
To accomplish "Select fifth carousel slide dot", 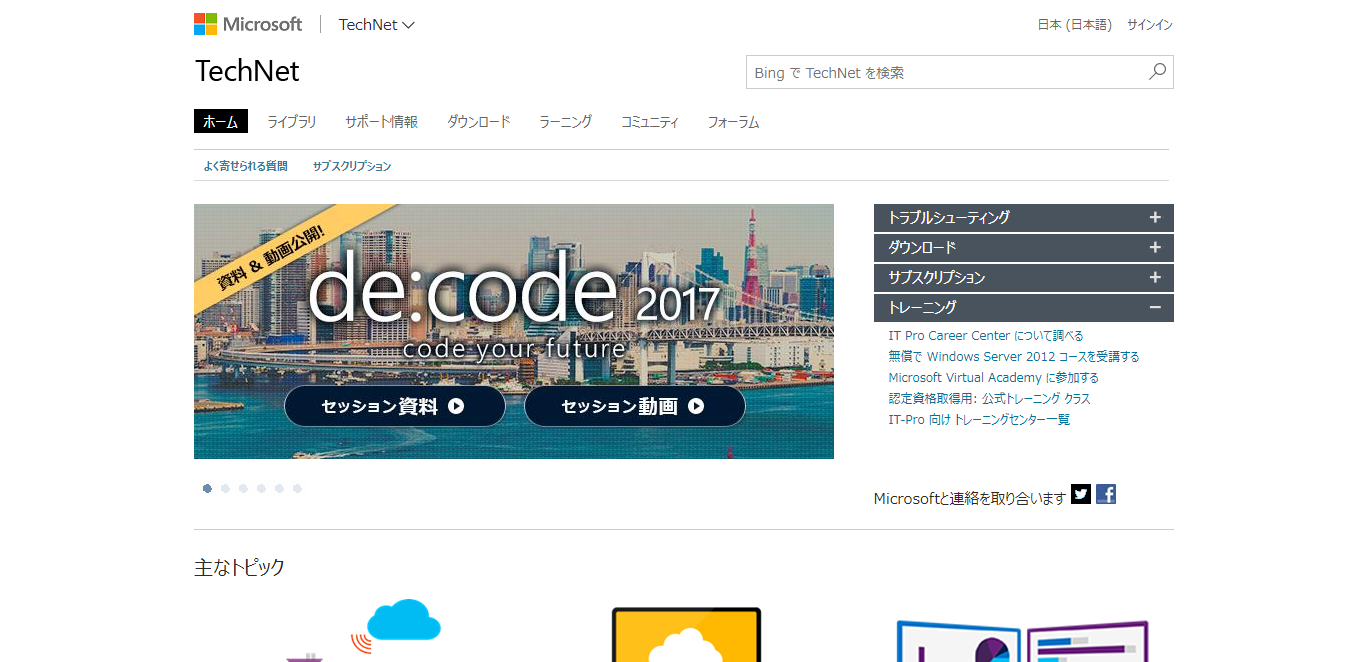I will point(279,488).
